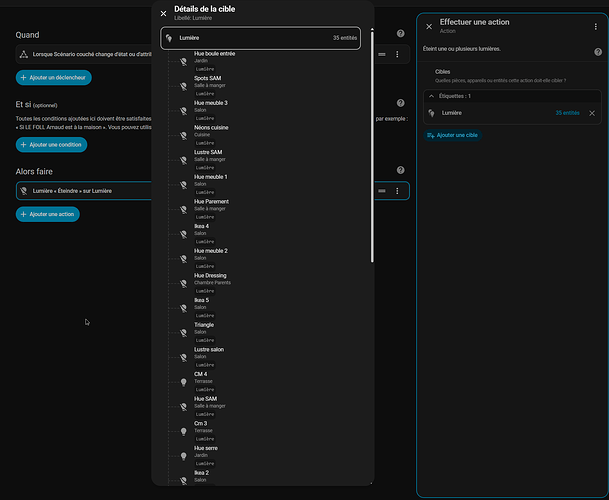The height and width of the screenshot is (500, 609).
Task: Click the label icon in Lumière header row
Action: (171, 38)
